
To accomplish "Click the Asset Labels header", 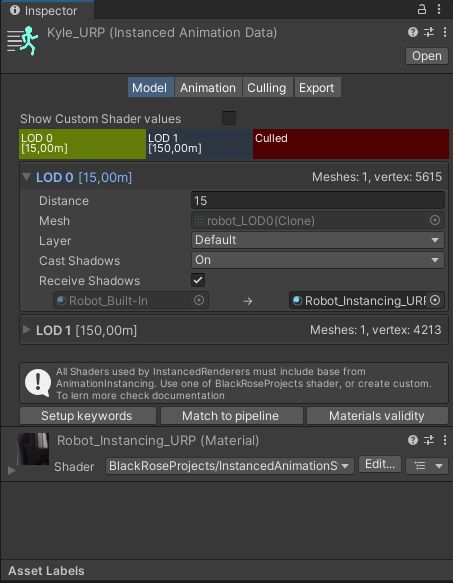I will point(46,570).
